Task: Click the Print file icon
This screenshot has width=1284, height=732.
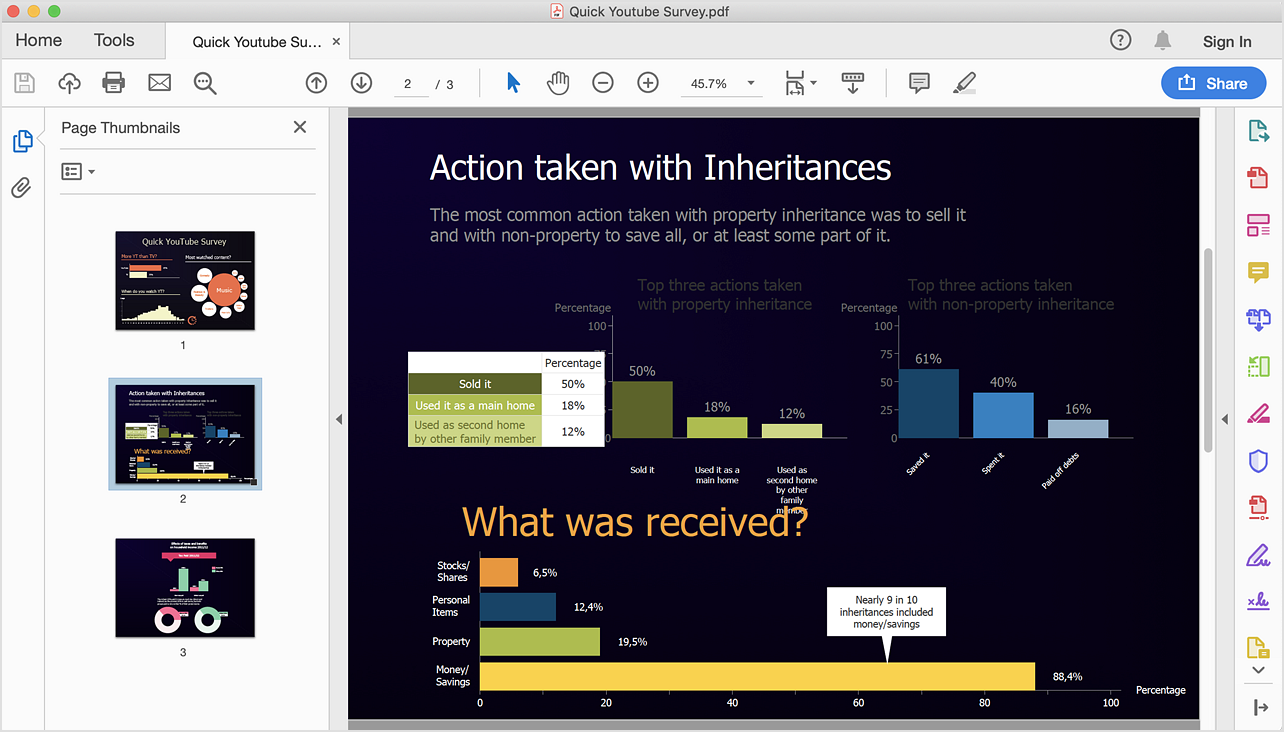Action: (x=114, y=83)
